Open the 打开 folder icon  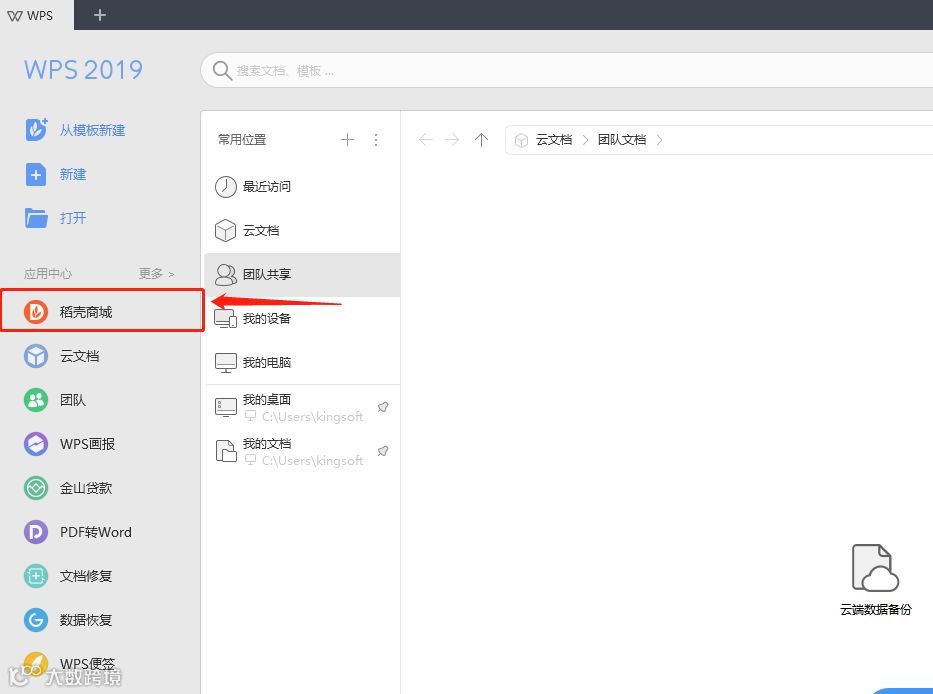(36, 218)
